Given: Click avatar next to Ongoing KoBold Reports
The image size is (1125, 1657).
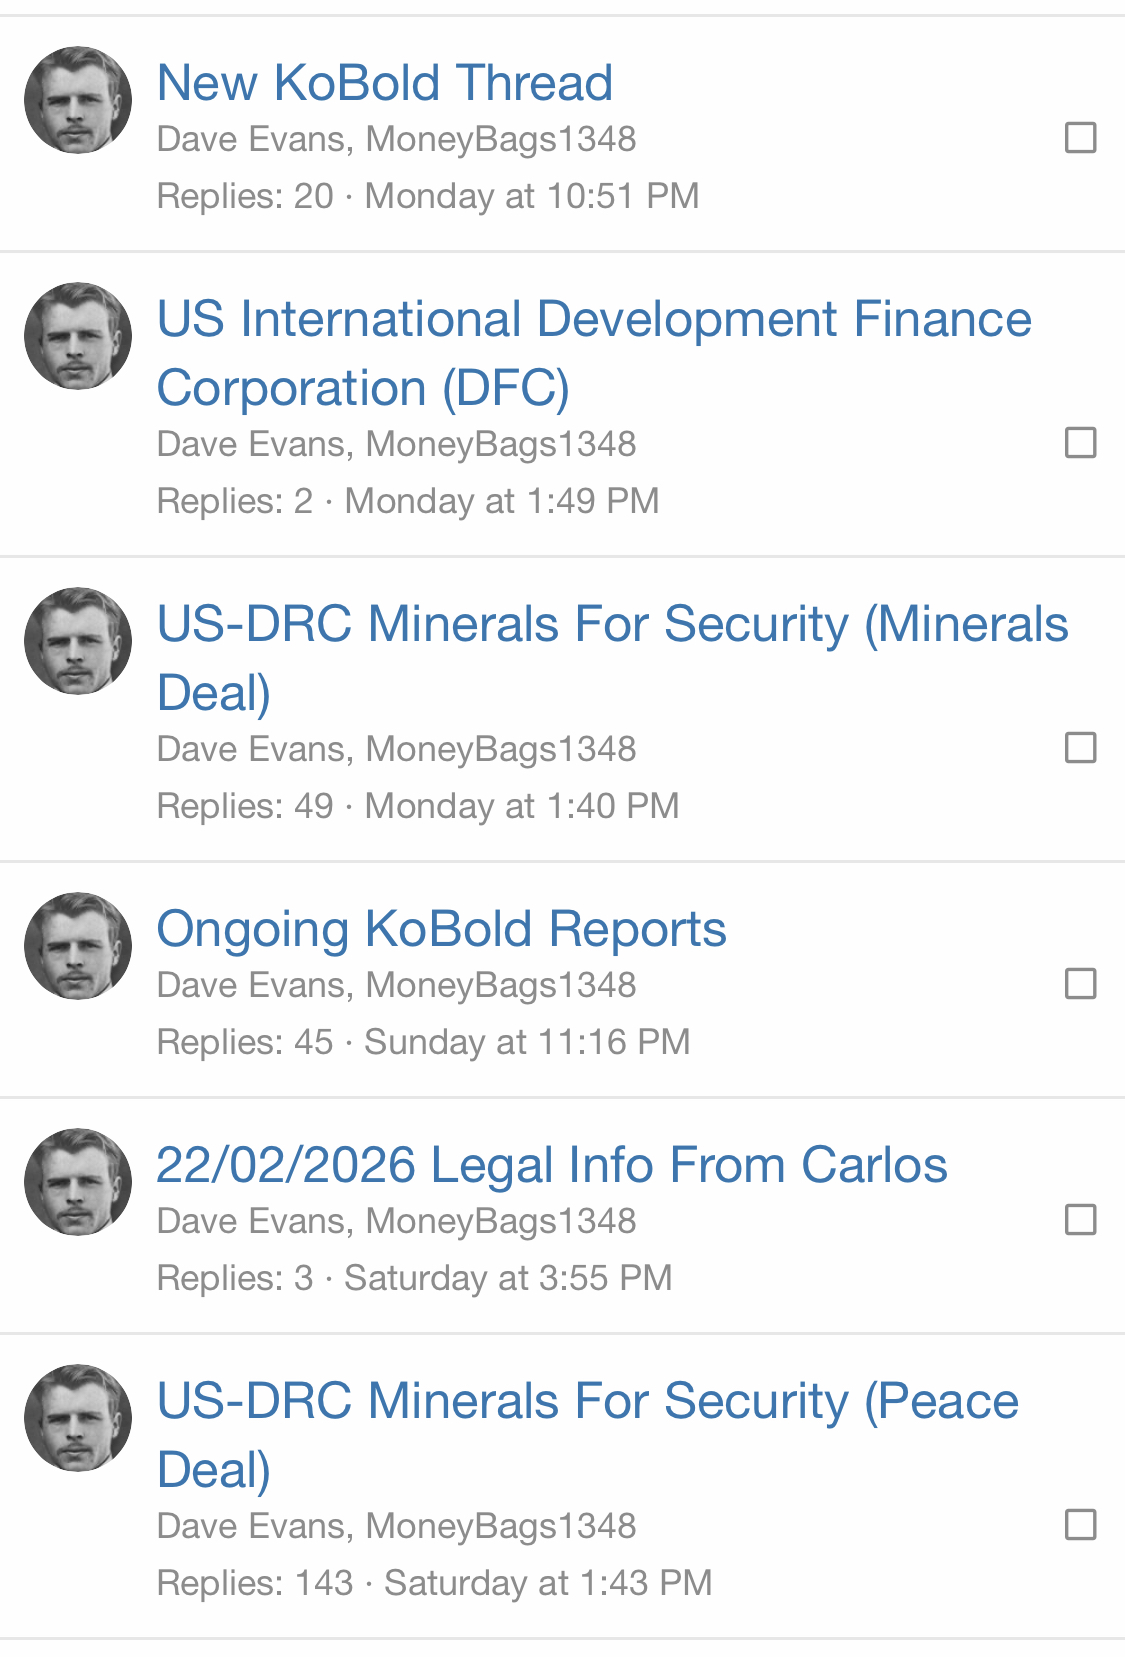Looking at the screenshot, I should click(78, 946).
